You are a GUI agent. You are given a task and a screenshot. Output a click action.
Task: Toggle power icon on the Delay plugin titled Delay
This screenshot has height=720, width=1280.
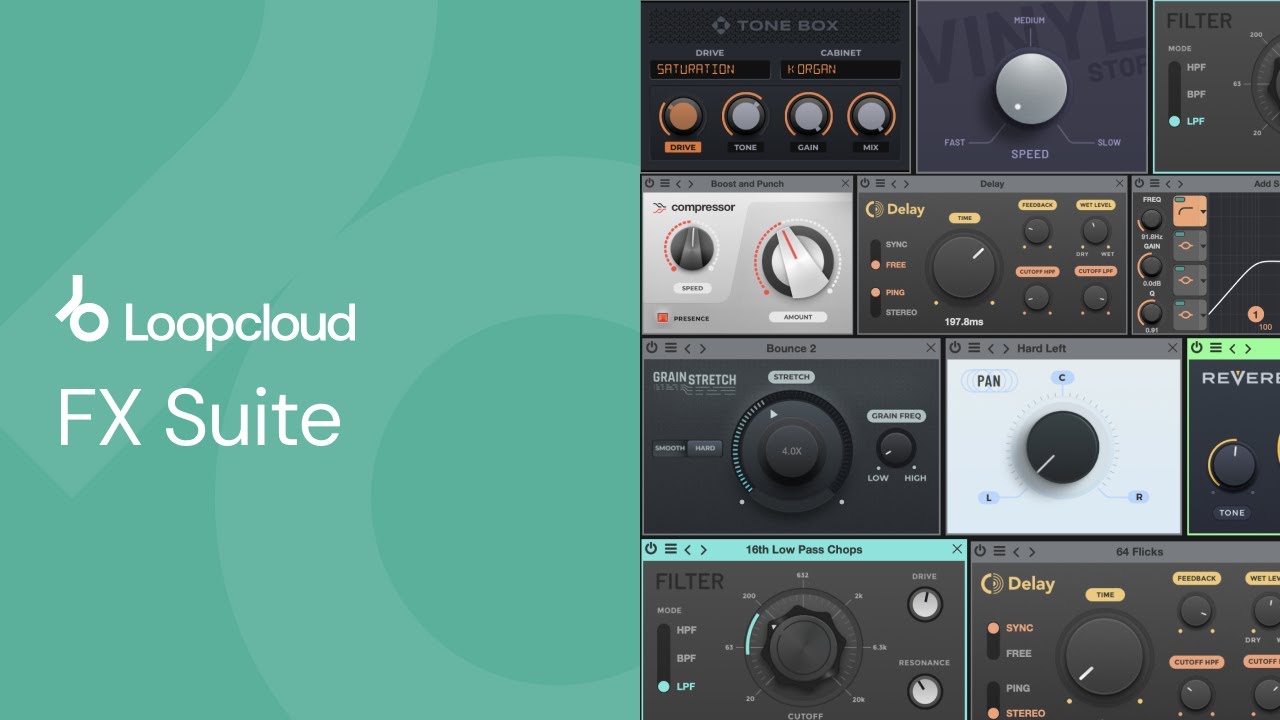point(865,184)
